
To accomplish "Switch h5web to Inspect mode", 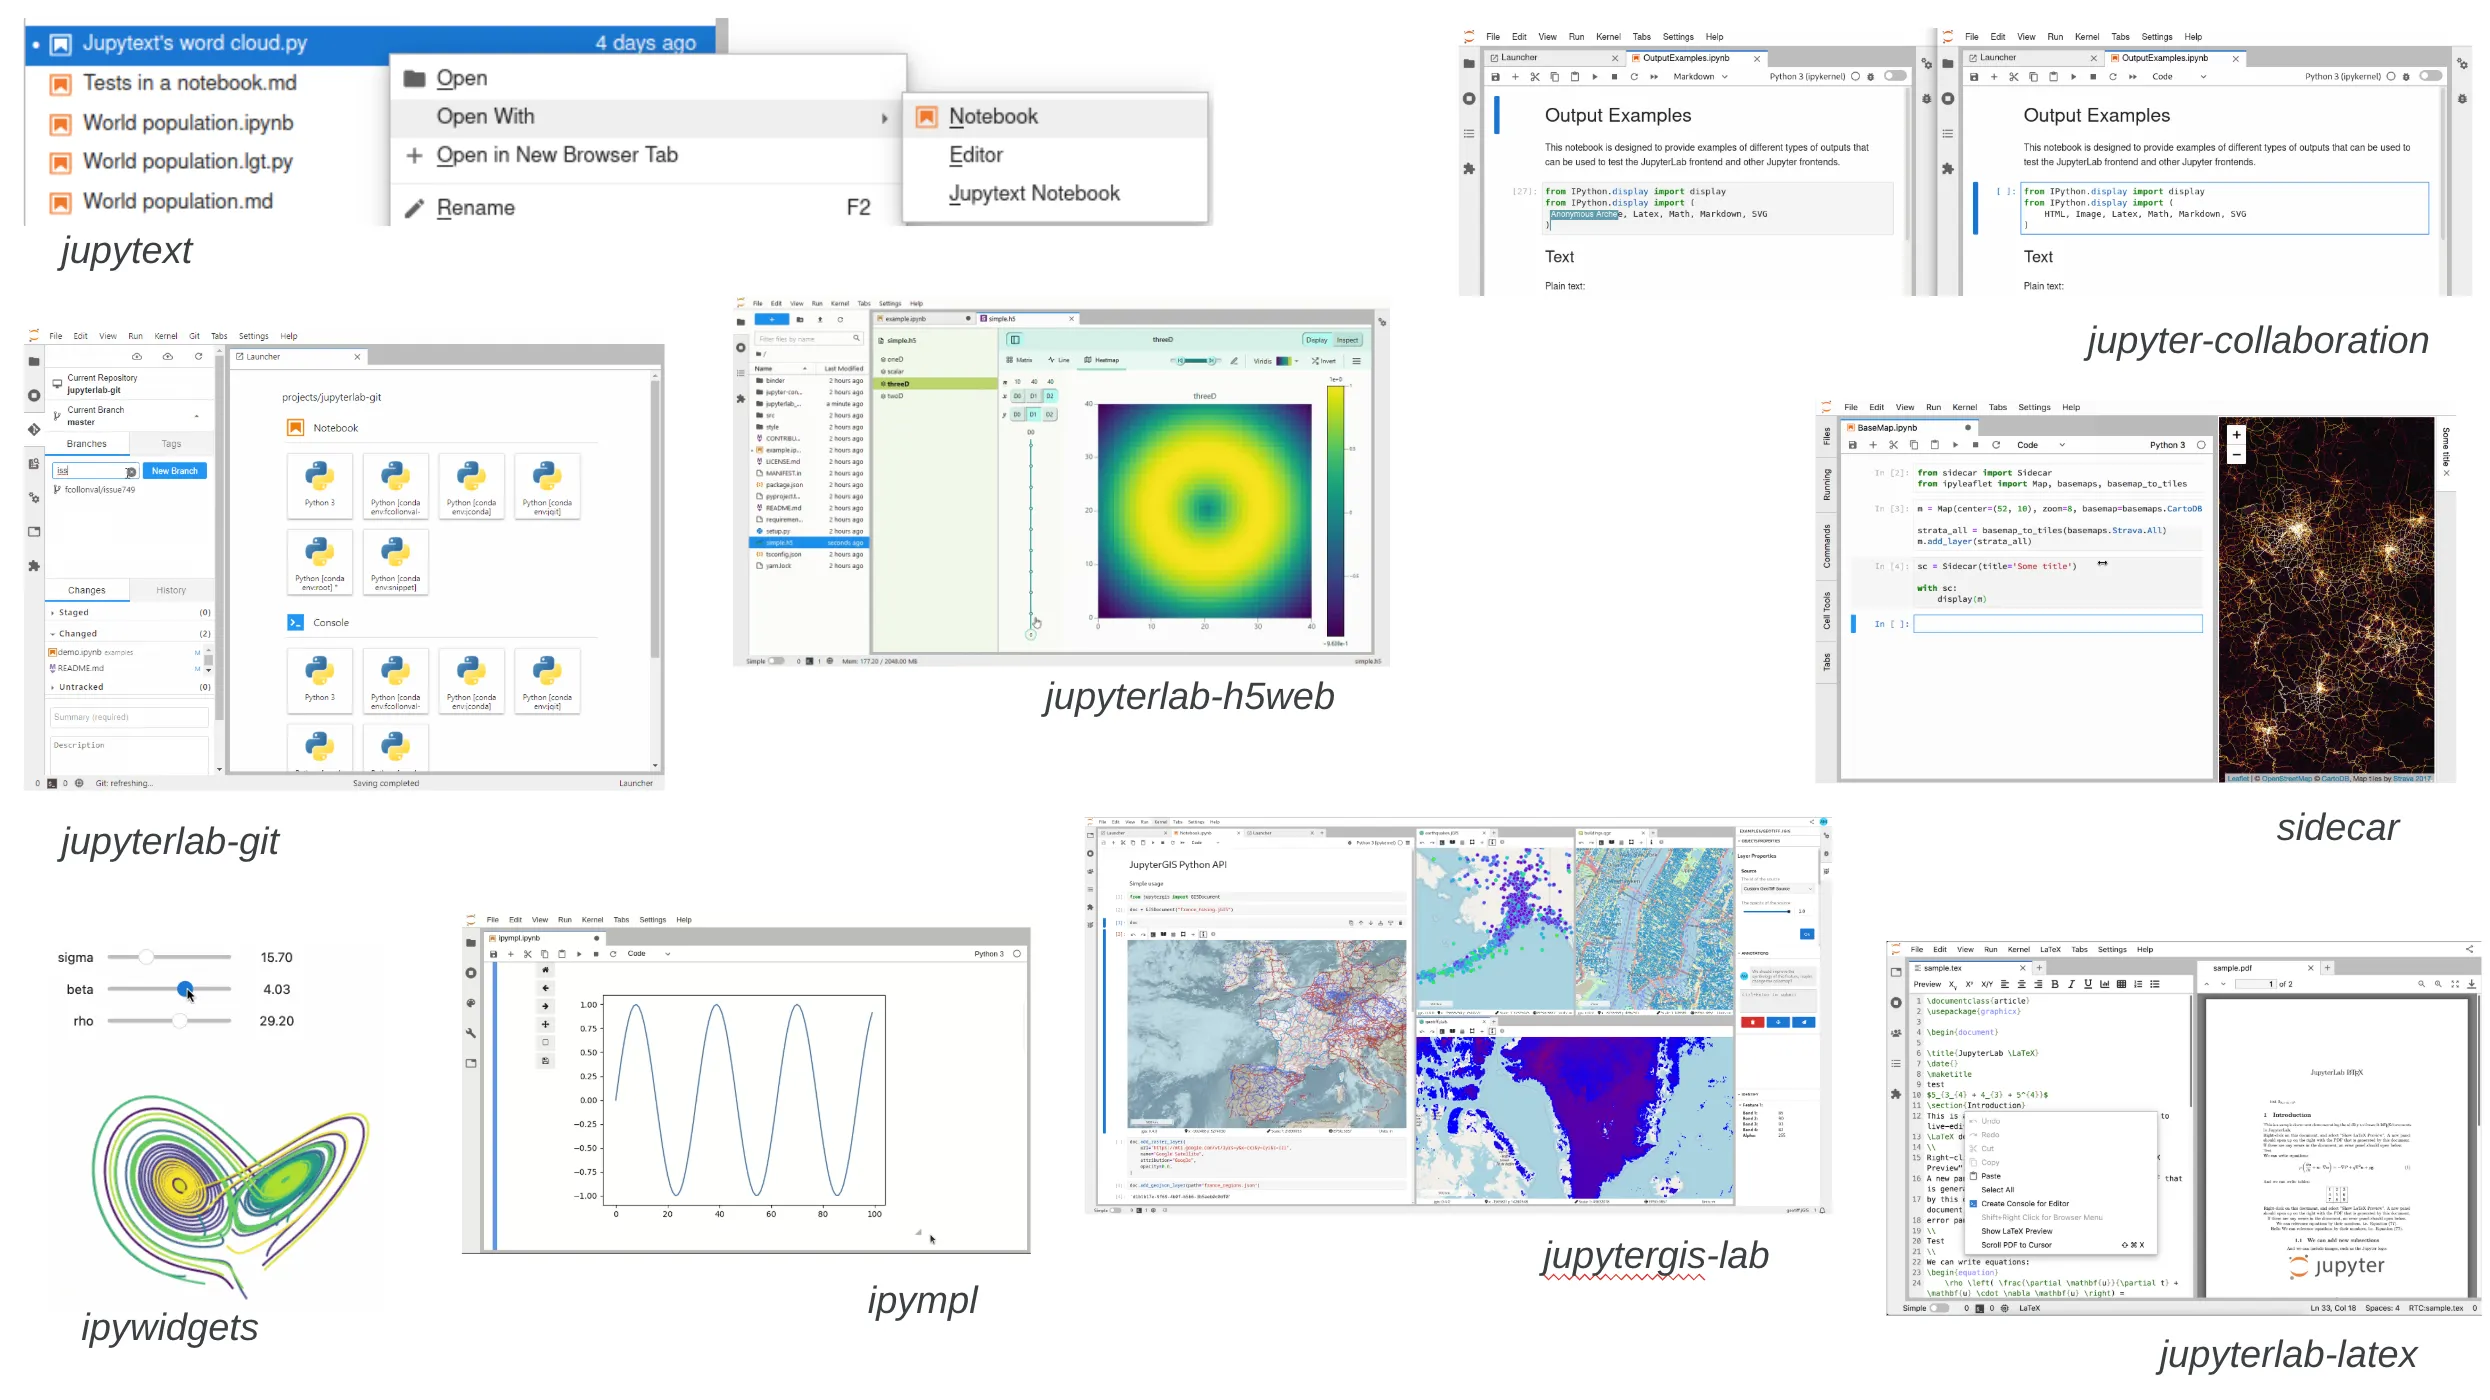I will tap(1348, 340).
